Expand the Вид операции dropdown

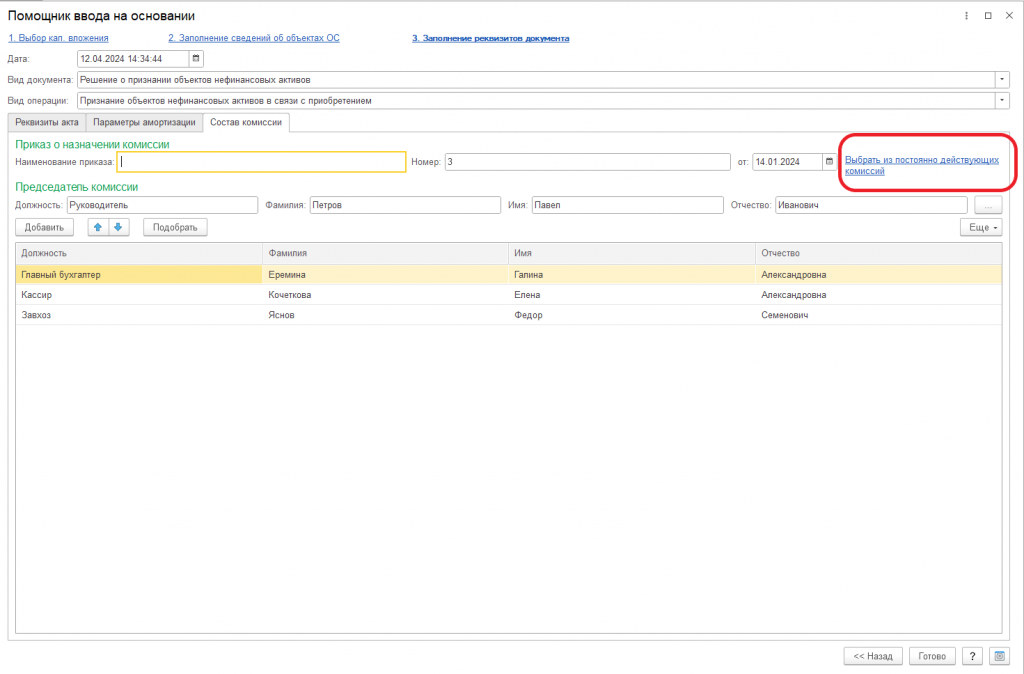click(1002, 101)
